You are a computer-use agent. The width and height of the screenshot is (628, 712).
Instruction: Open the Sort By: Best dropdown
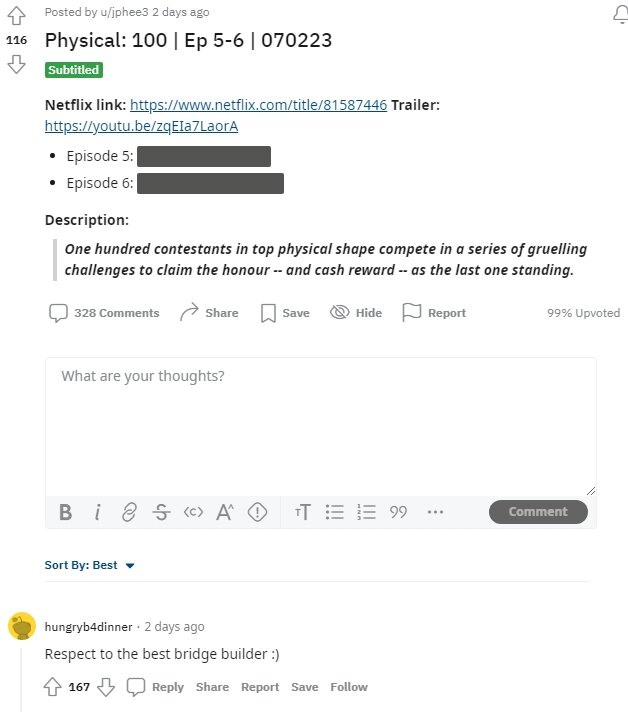point(89,565)
